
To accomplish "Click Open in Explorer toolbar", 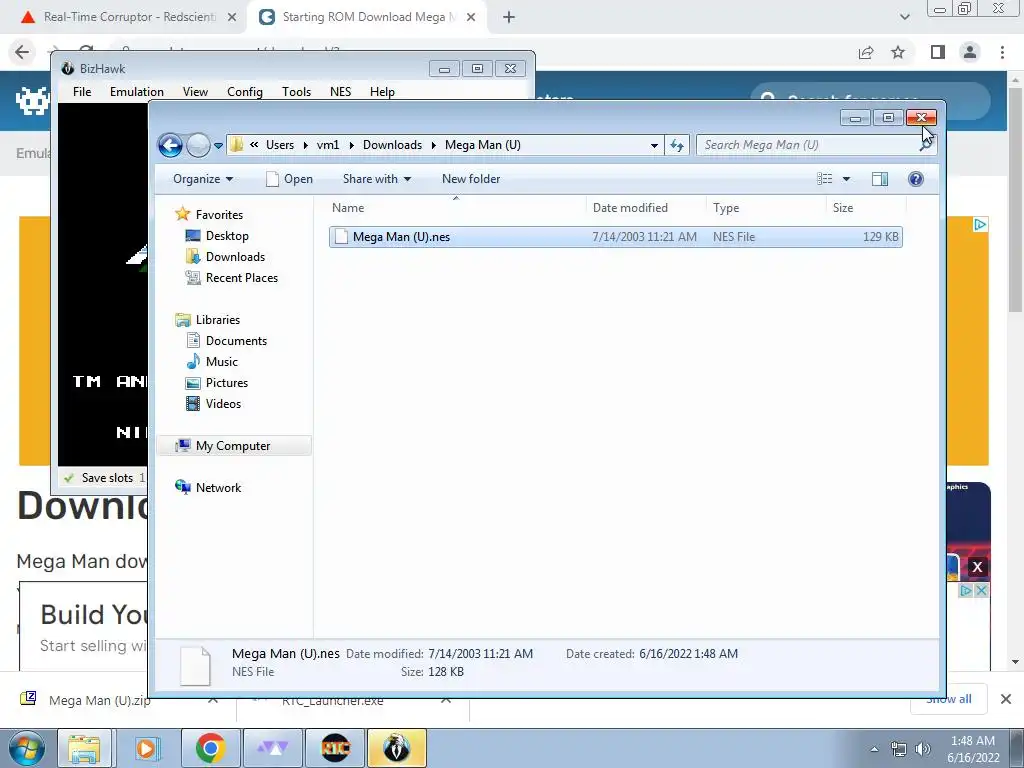I will click(x=289, y=179).
